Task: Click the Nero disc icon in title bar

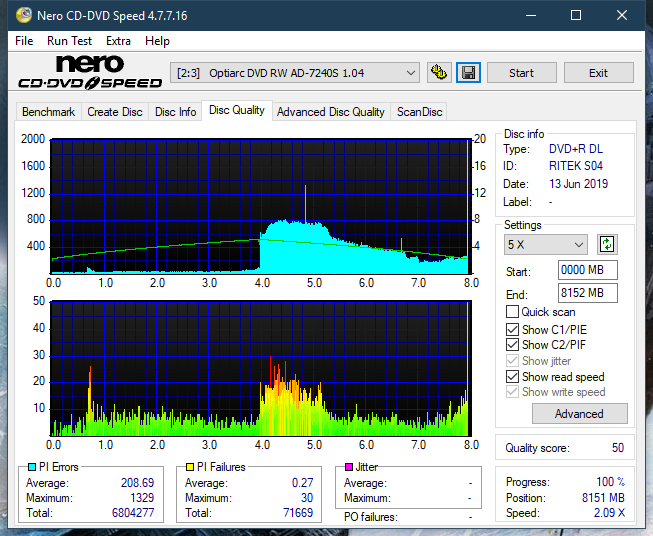Action: click(24, 15)
